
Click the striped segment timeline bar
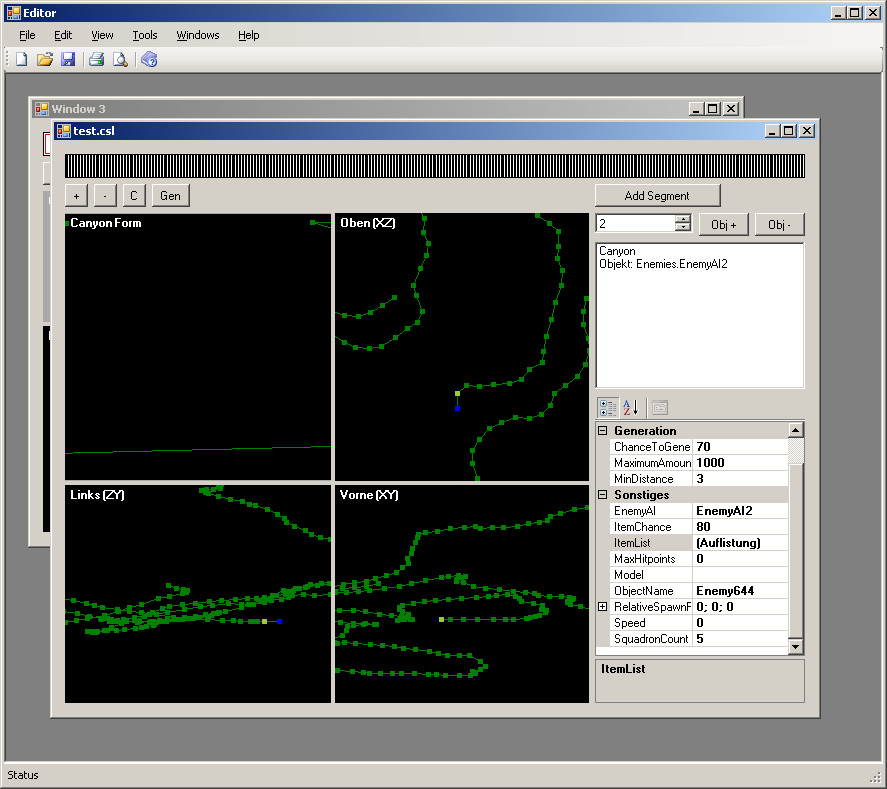coord(434,166)
